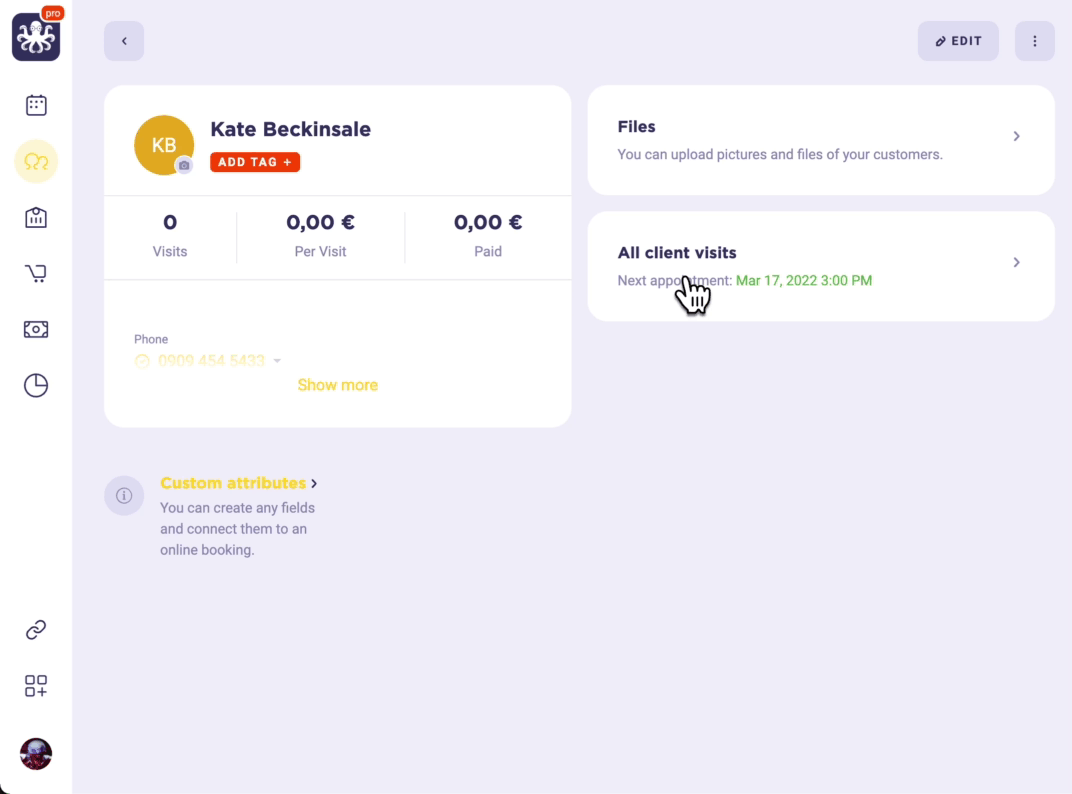
Task: Expand the All client visits chevron
Action: coord(1016,262)
